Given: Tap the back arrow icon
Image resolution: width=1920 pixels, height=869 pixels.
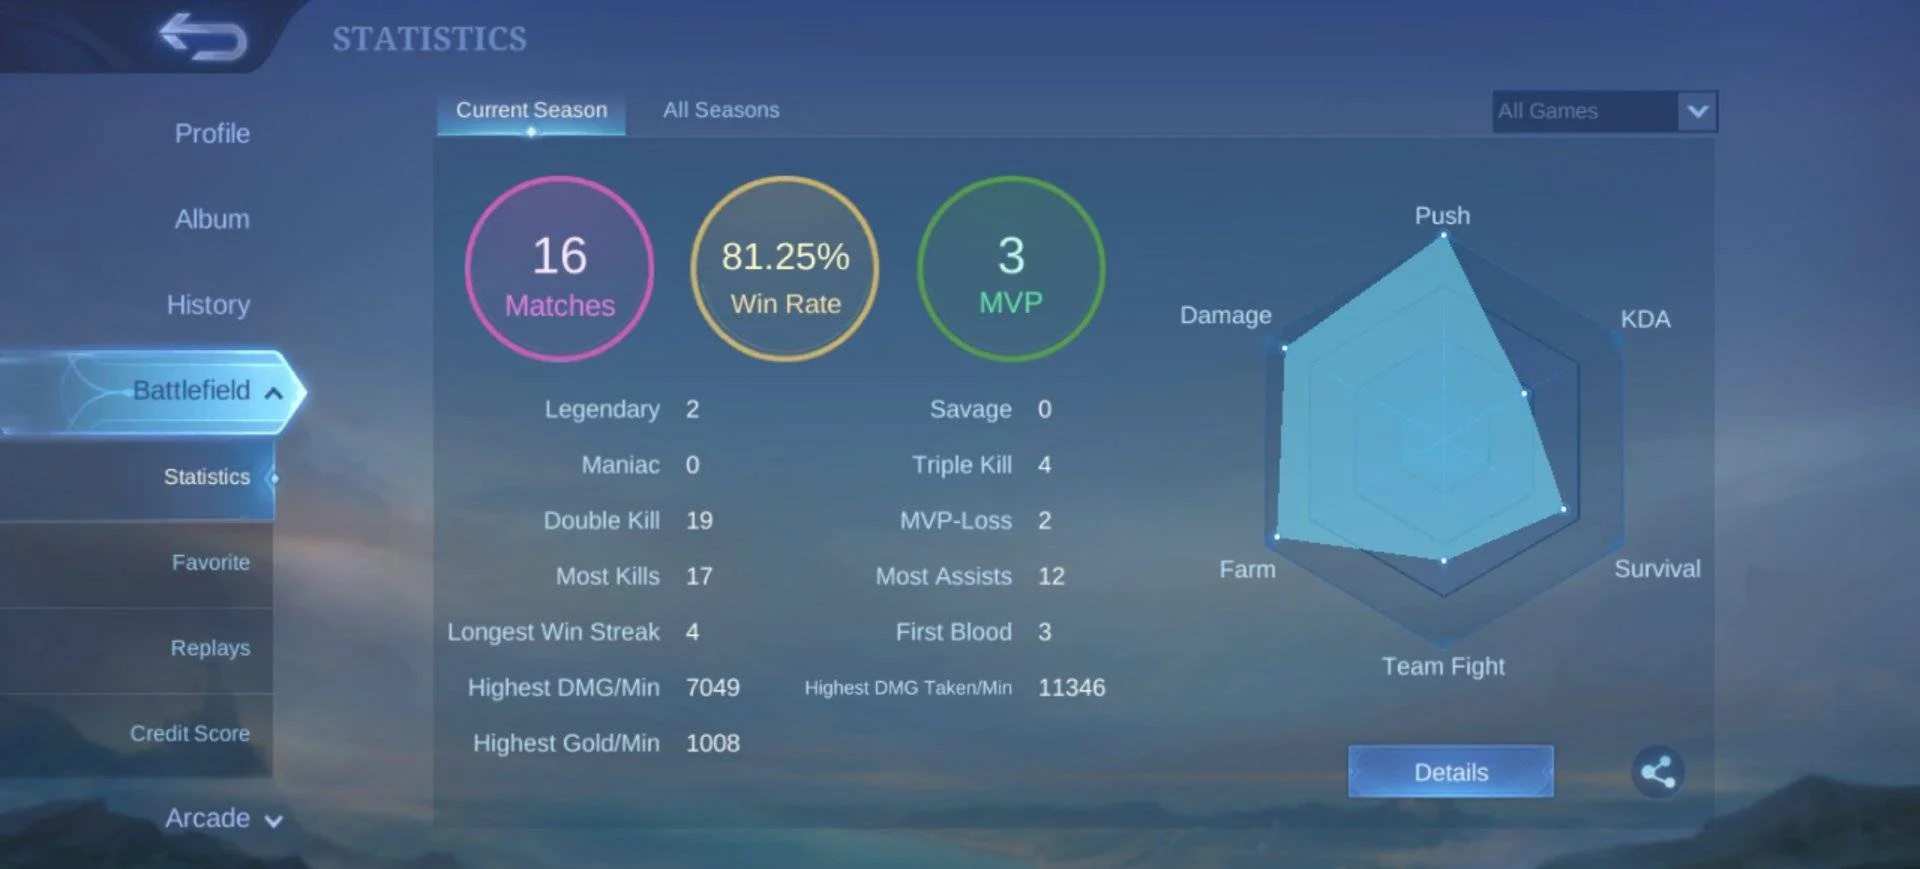Looking at the screenshot, I should [x=203, y=37].
